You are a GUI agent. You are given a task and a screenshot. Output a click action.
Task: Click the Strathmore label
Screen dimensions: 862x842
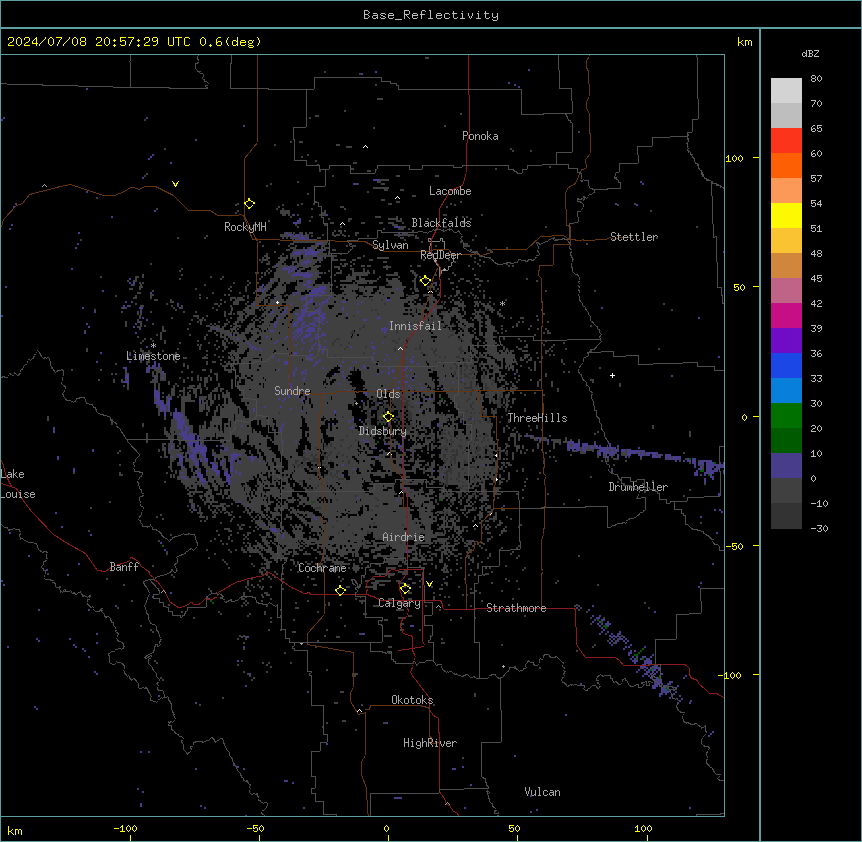[516, 608]
